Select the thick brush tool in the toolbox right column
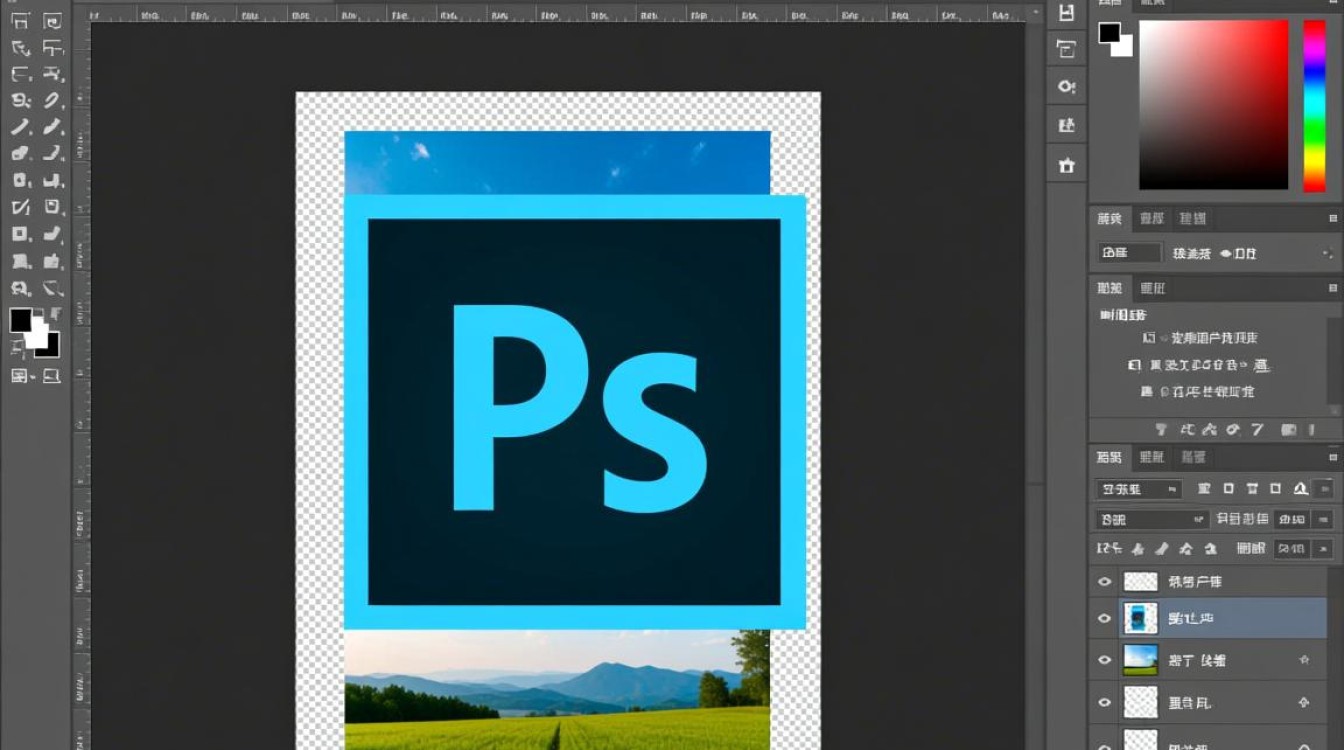The width and height of the screenshot is (1344, 750). click(52, 127)
